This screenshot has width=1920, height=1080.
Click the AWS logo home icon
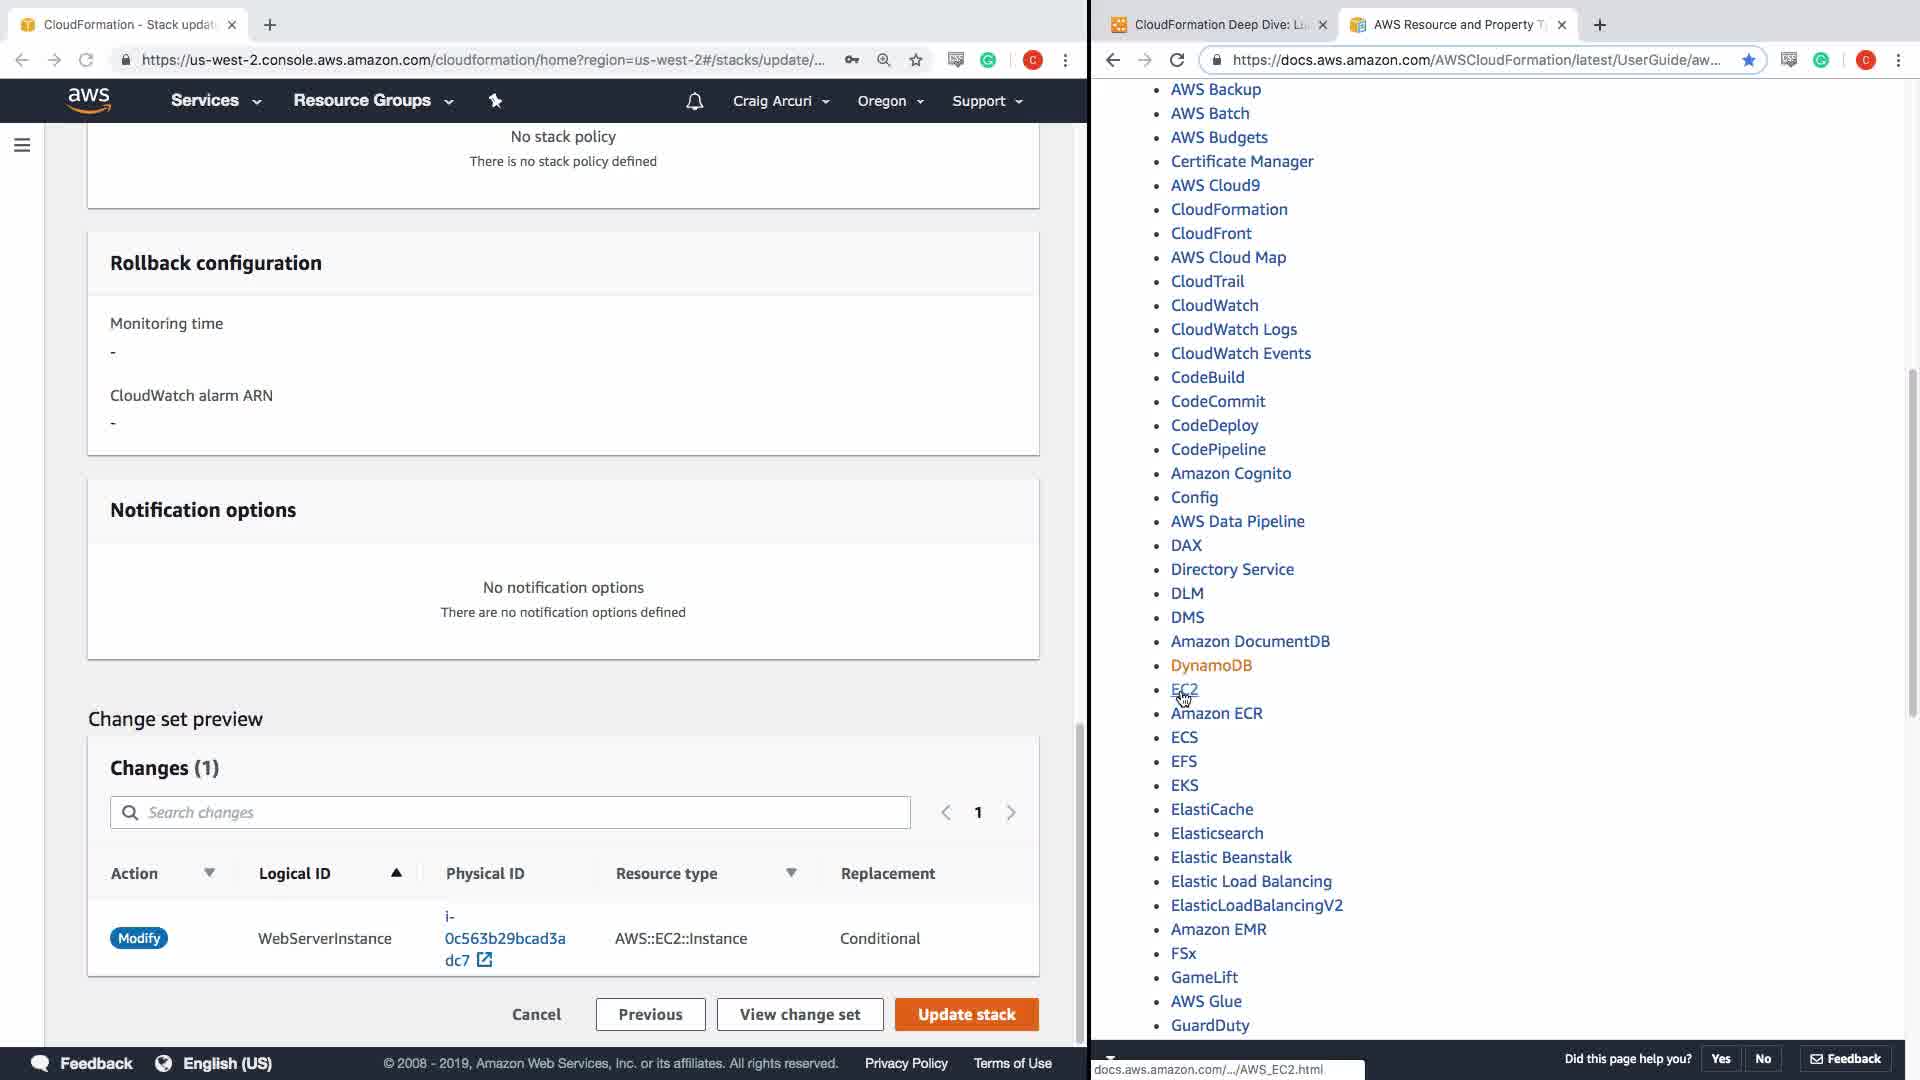(x=89, y=100)
